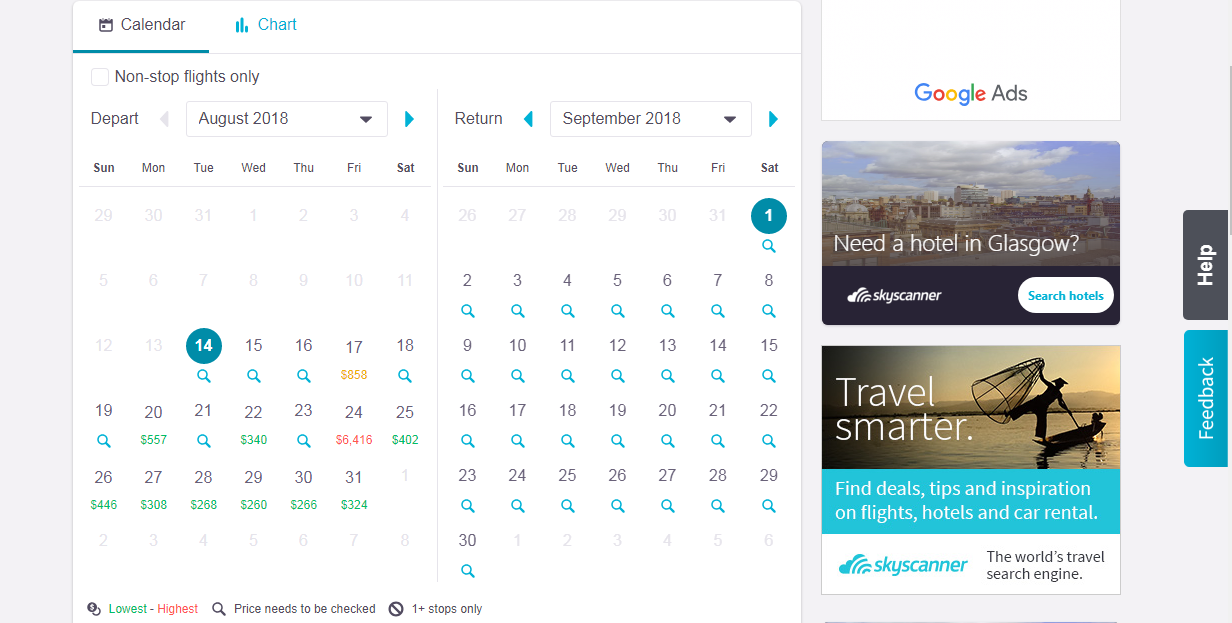
Task: Switch to the Chart tab
Action: coord(266,25)
